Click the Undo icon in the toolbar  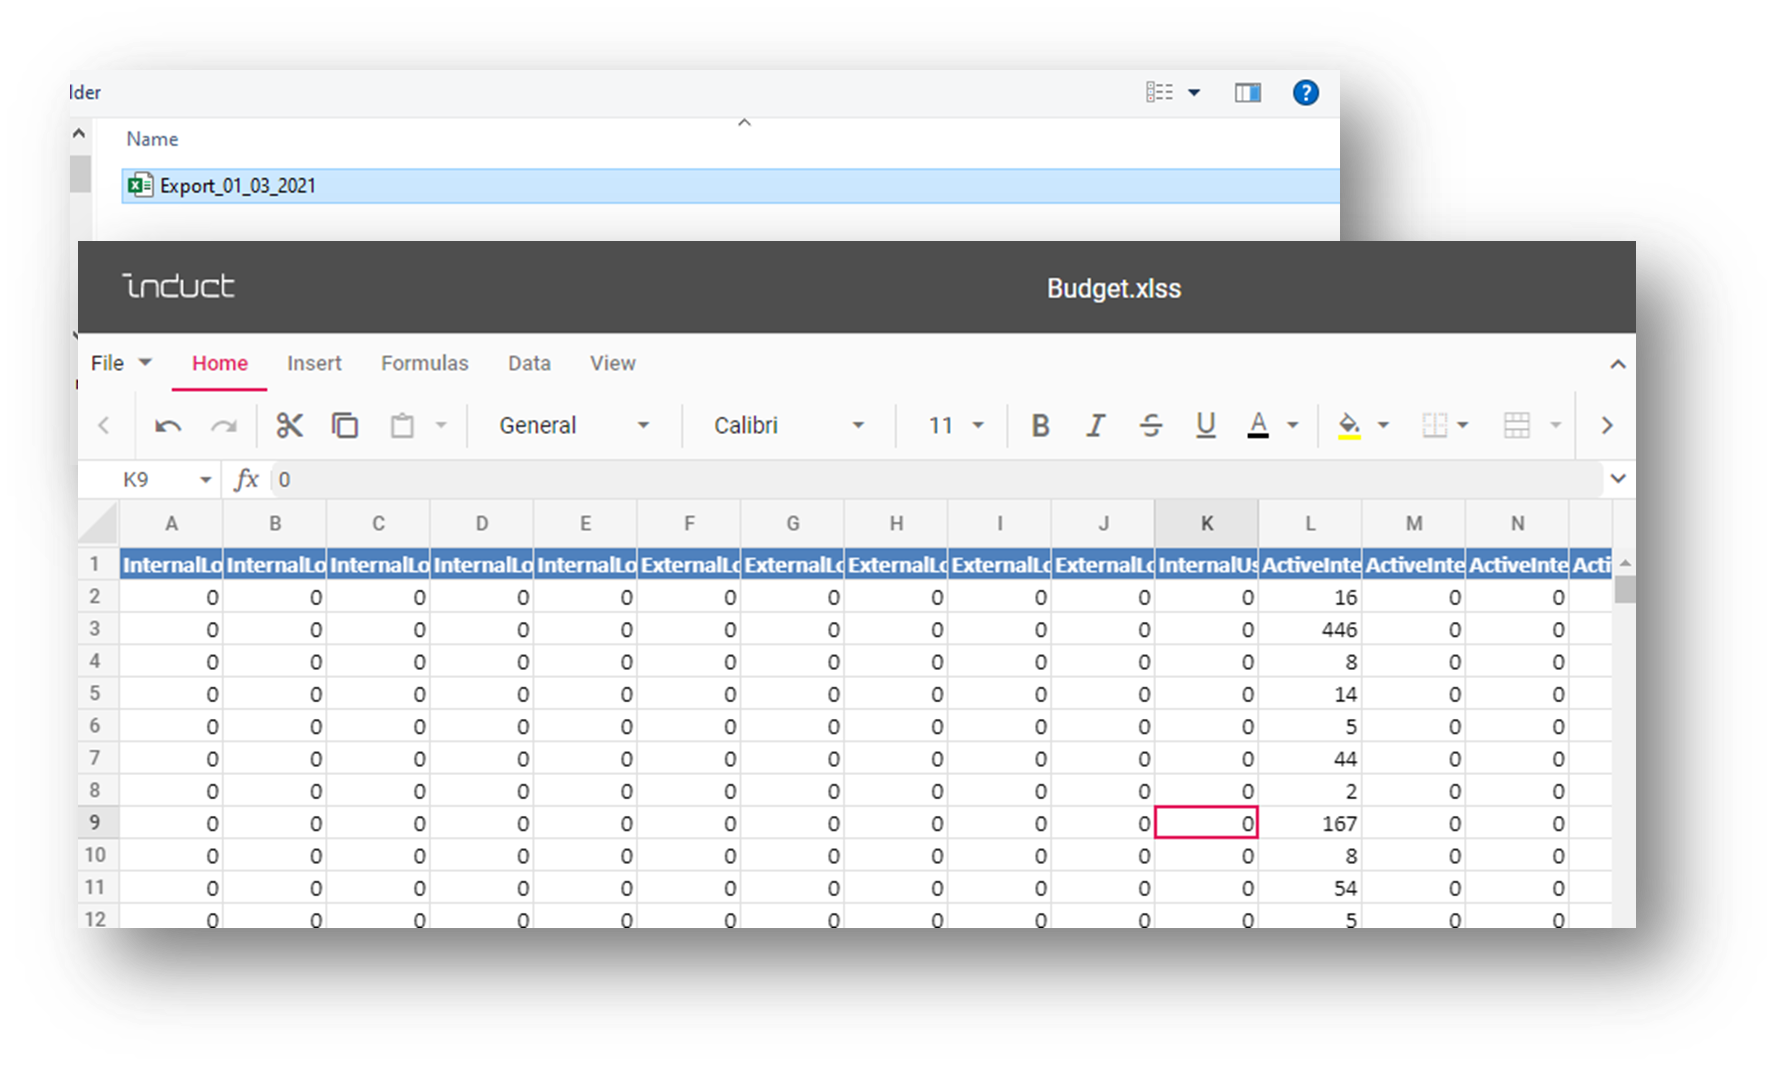coord(168,426)
